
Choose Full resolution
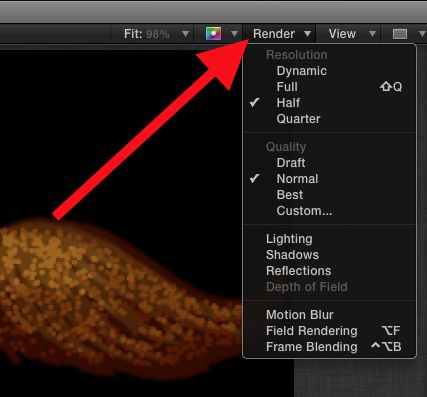(329, 87)
